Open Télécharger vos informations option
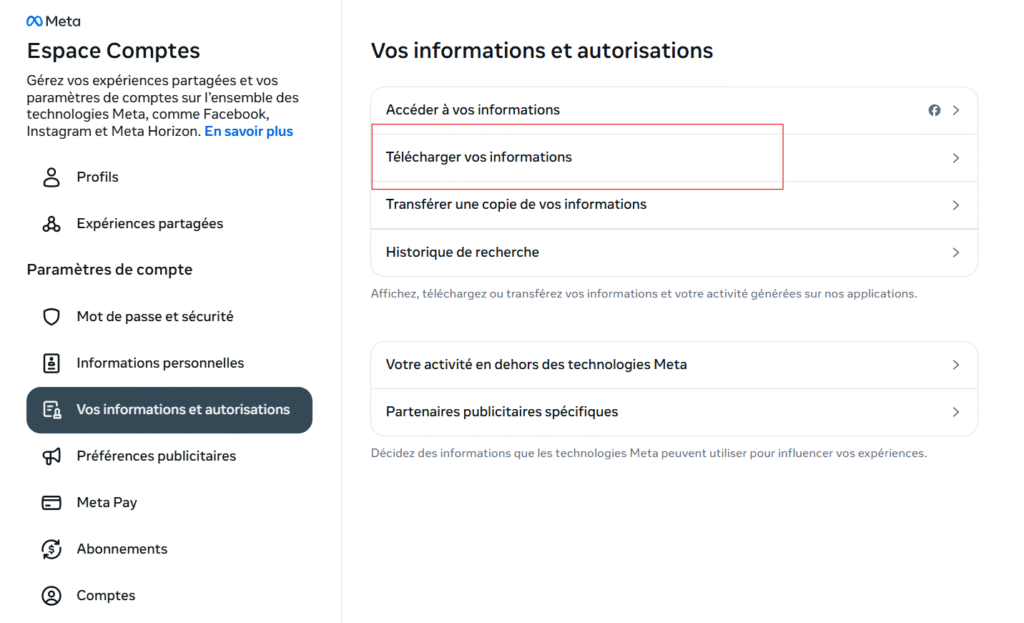 click(479, 157)
